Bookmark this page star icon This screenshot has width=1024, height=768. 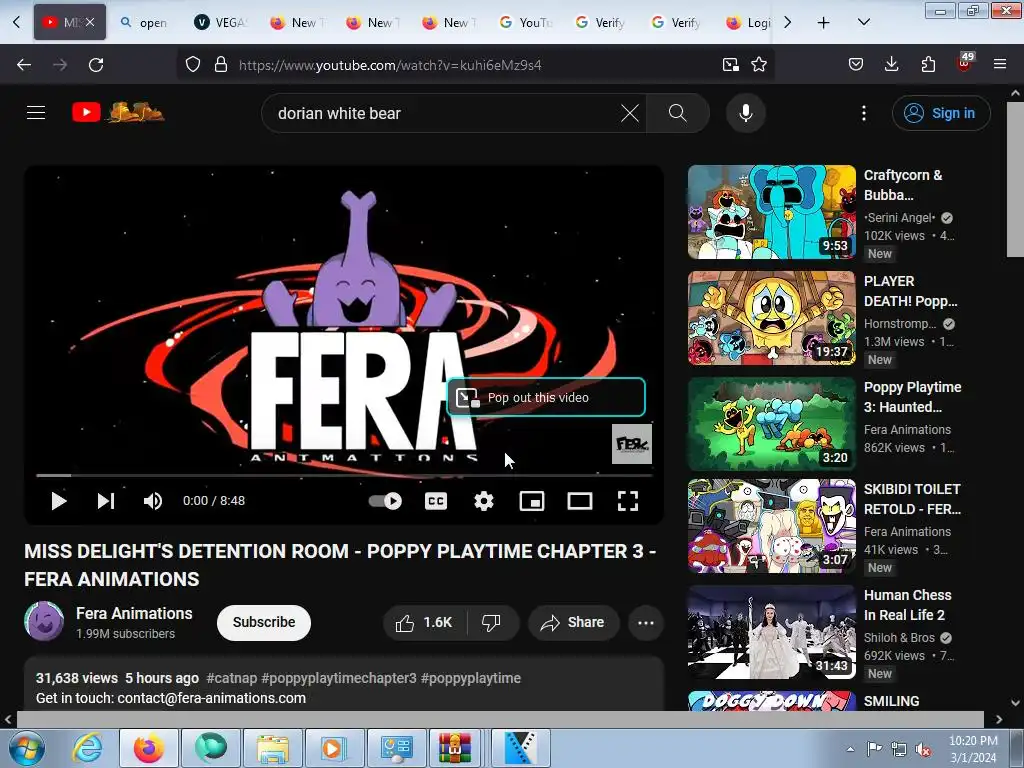click(x=759, y=65)
